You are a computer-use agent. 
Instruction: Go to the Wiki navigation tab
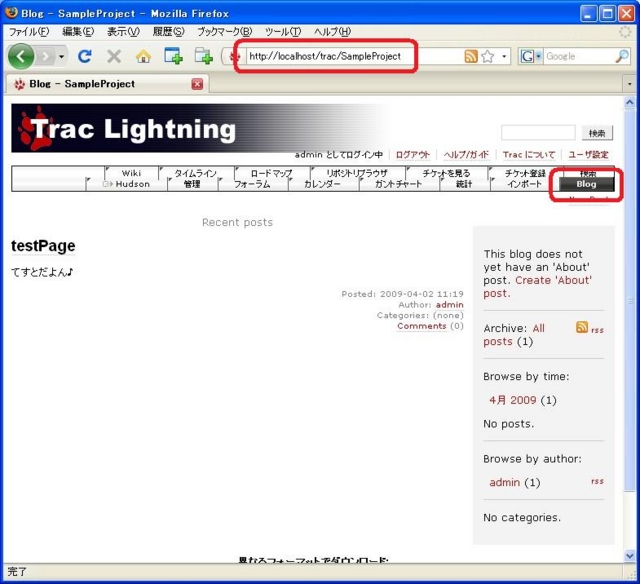131,173
